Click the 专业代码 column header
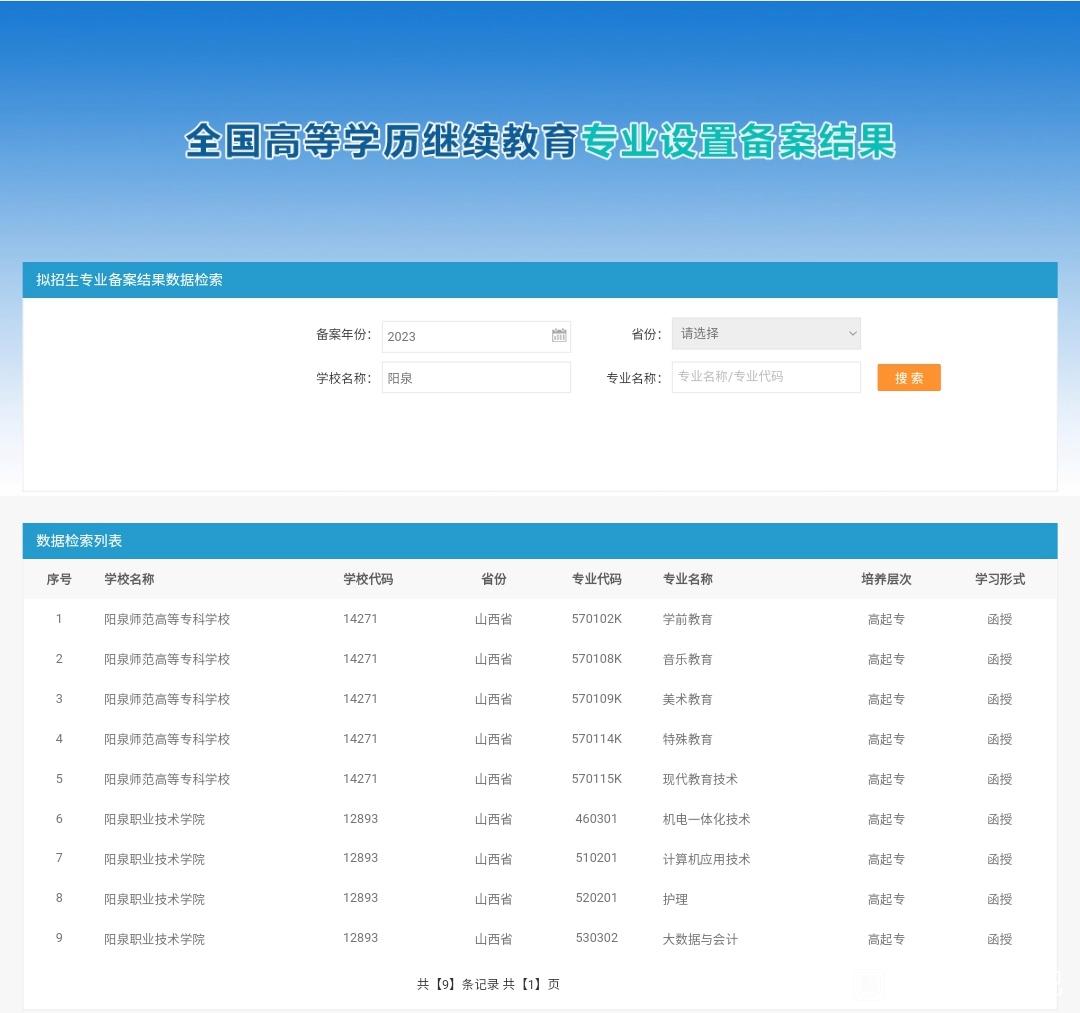This screenshot has width=1080, height=1013. tap(596, 579)
